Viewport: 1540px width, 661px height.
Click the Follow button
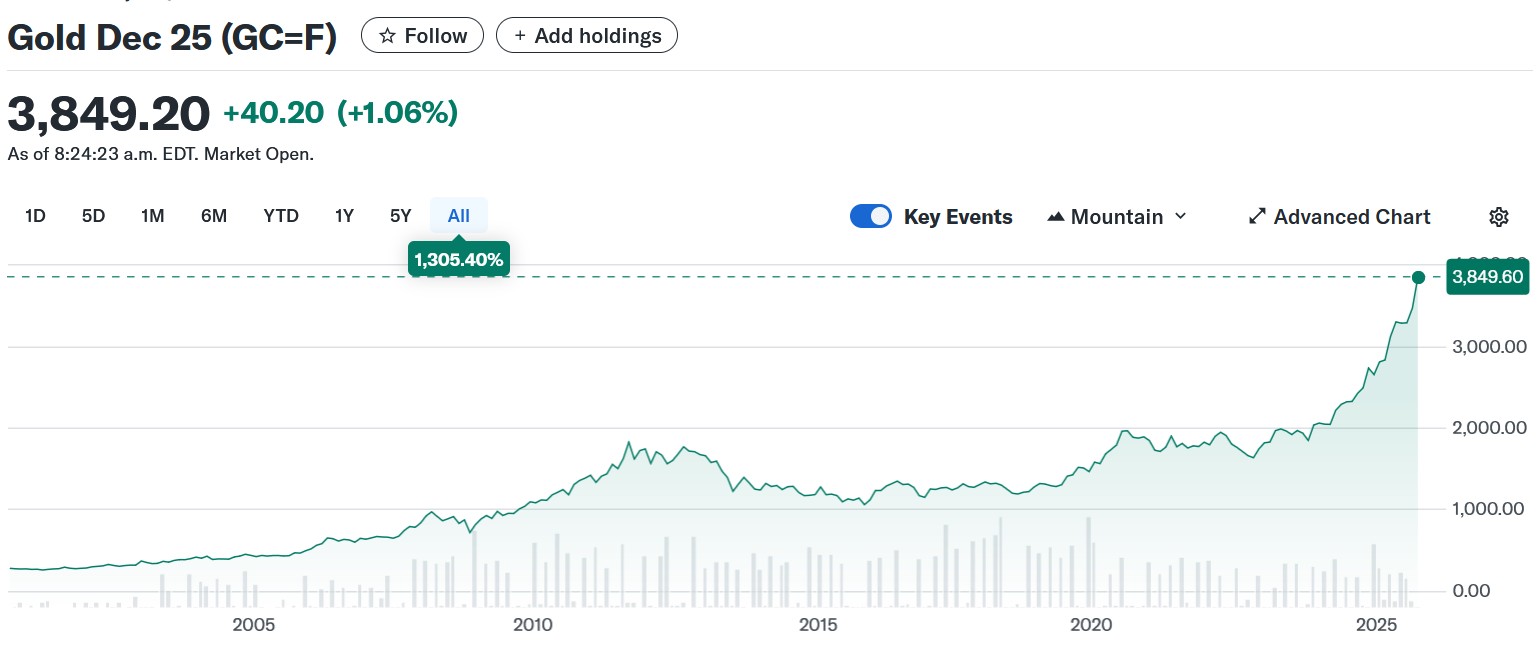pos(422,36)
